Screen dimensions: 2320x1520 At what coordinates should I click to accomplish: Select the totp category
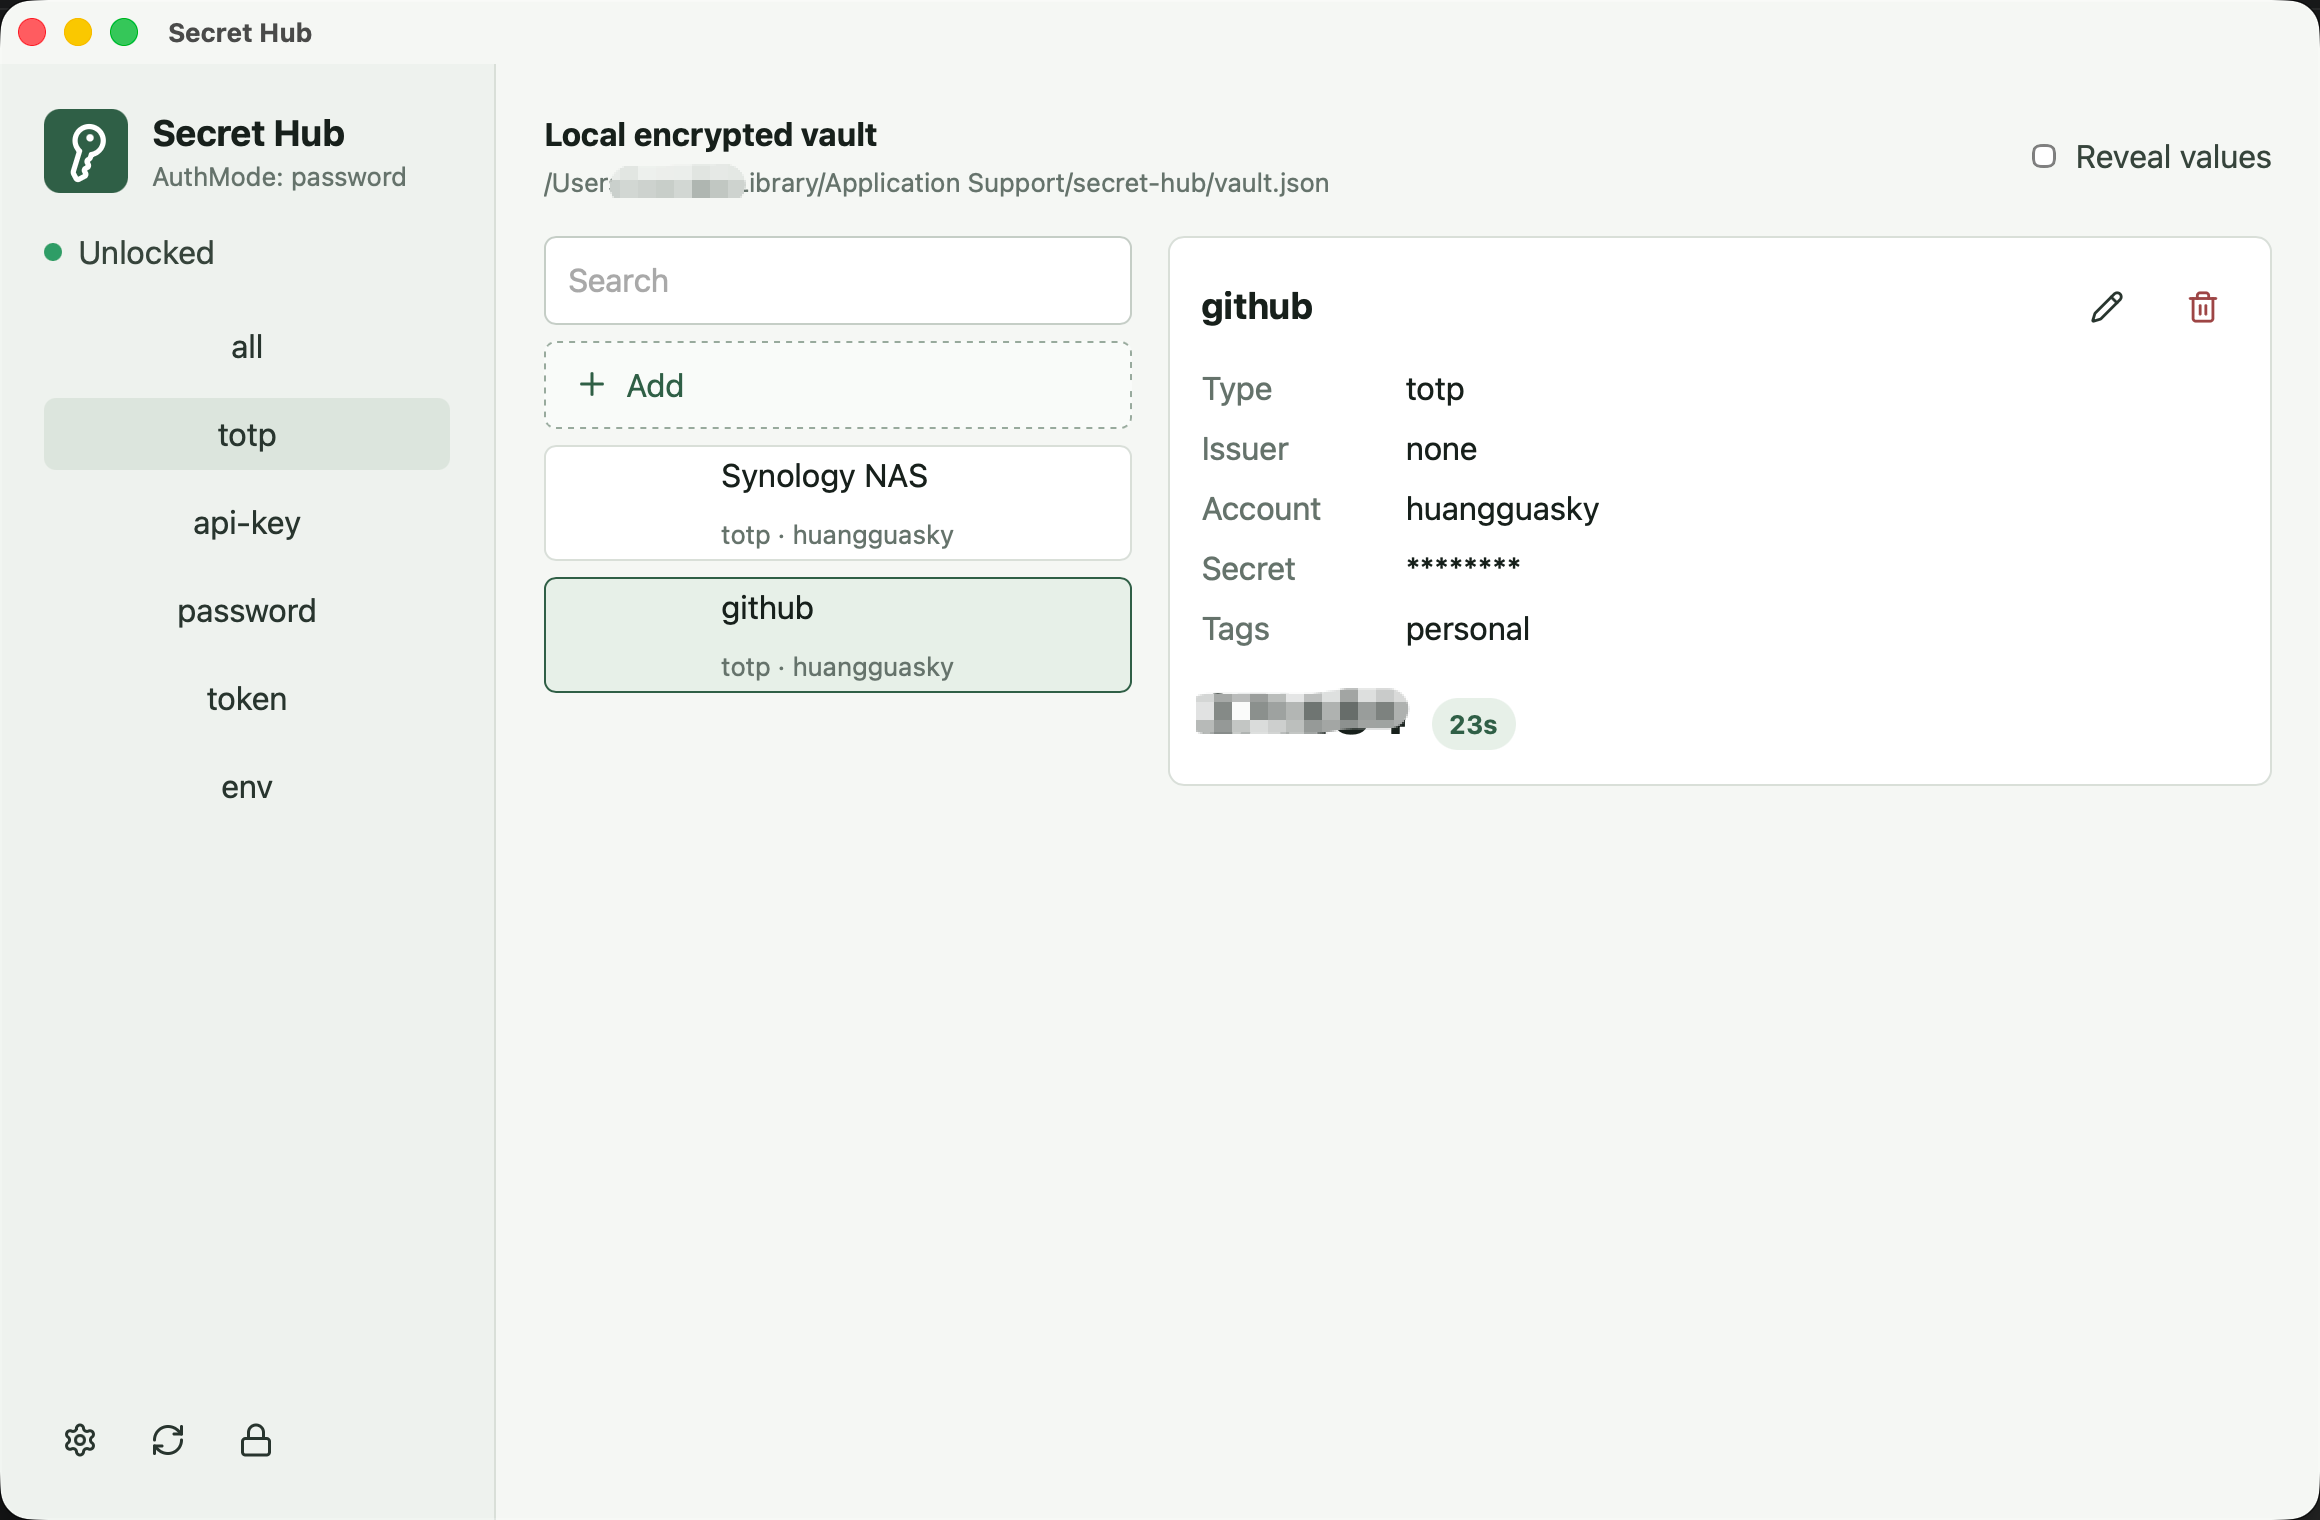point(247,434)
